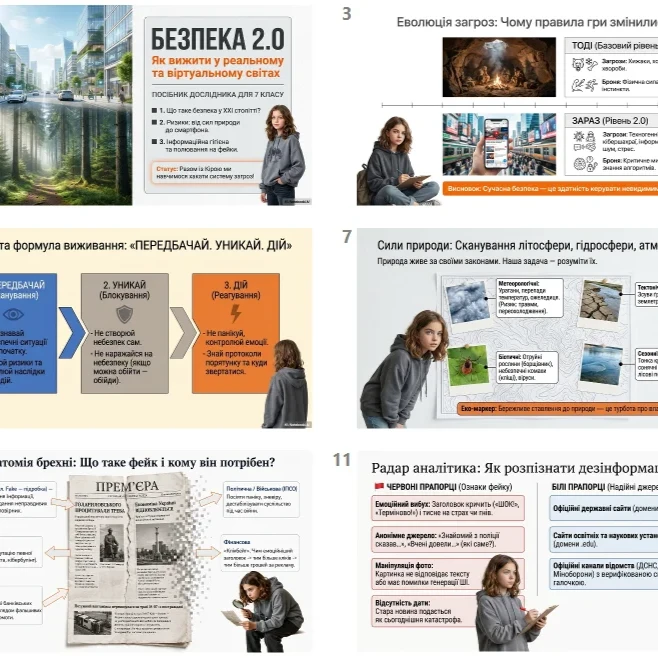
Task: Click the 'Офіційні державні сайти' white flag card
Action: click(x=603, y=508)
